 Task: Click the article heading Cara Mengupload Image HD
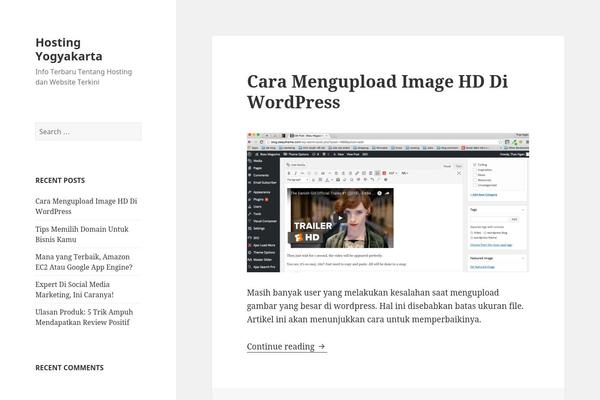377,91
